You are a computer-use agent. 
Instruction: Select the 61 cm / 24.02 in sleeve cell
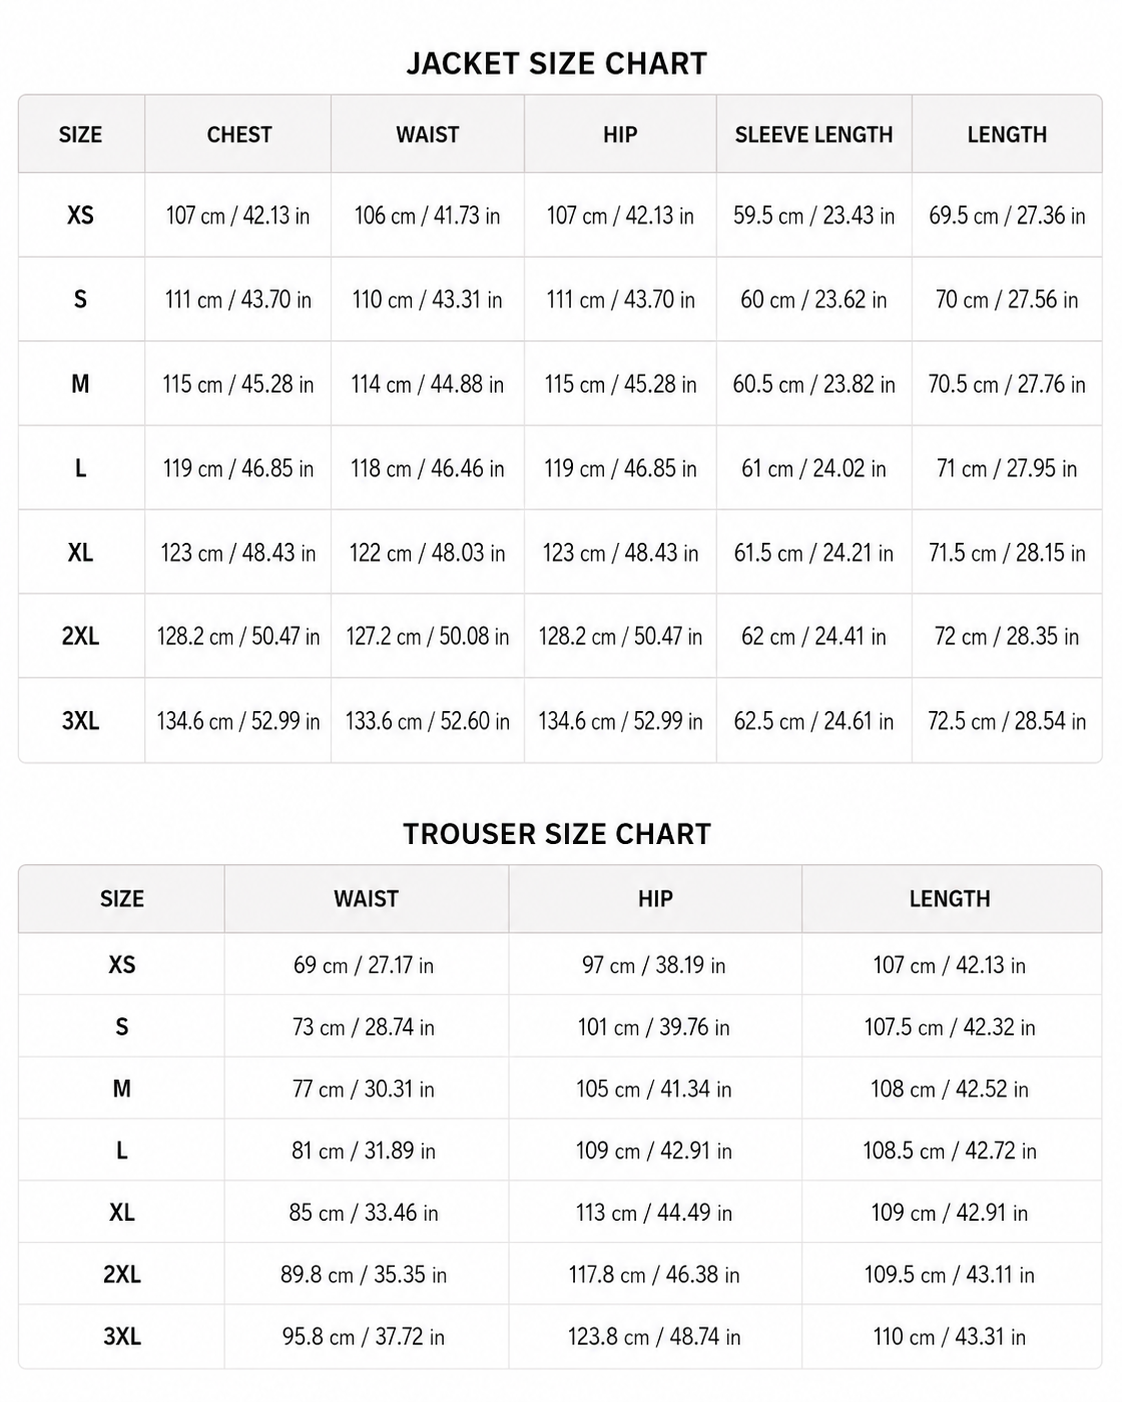(x=814, y=468)
